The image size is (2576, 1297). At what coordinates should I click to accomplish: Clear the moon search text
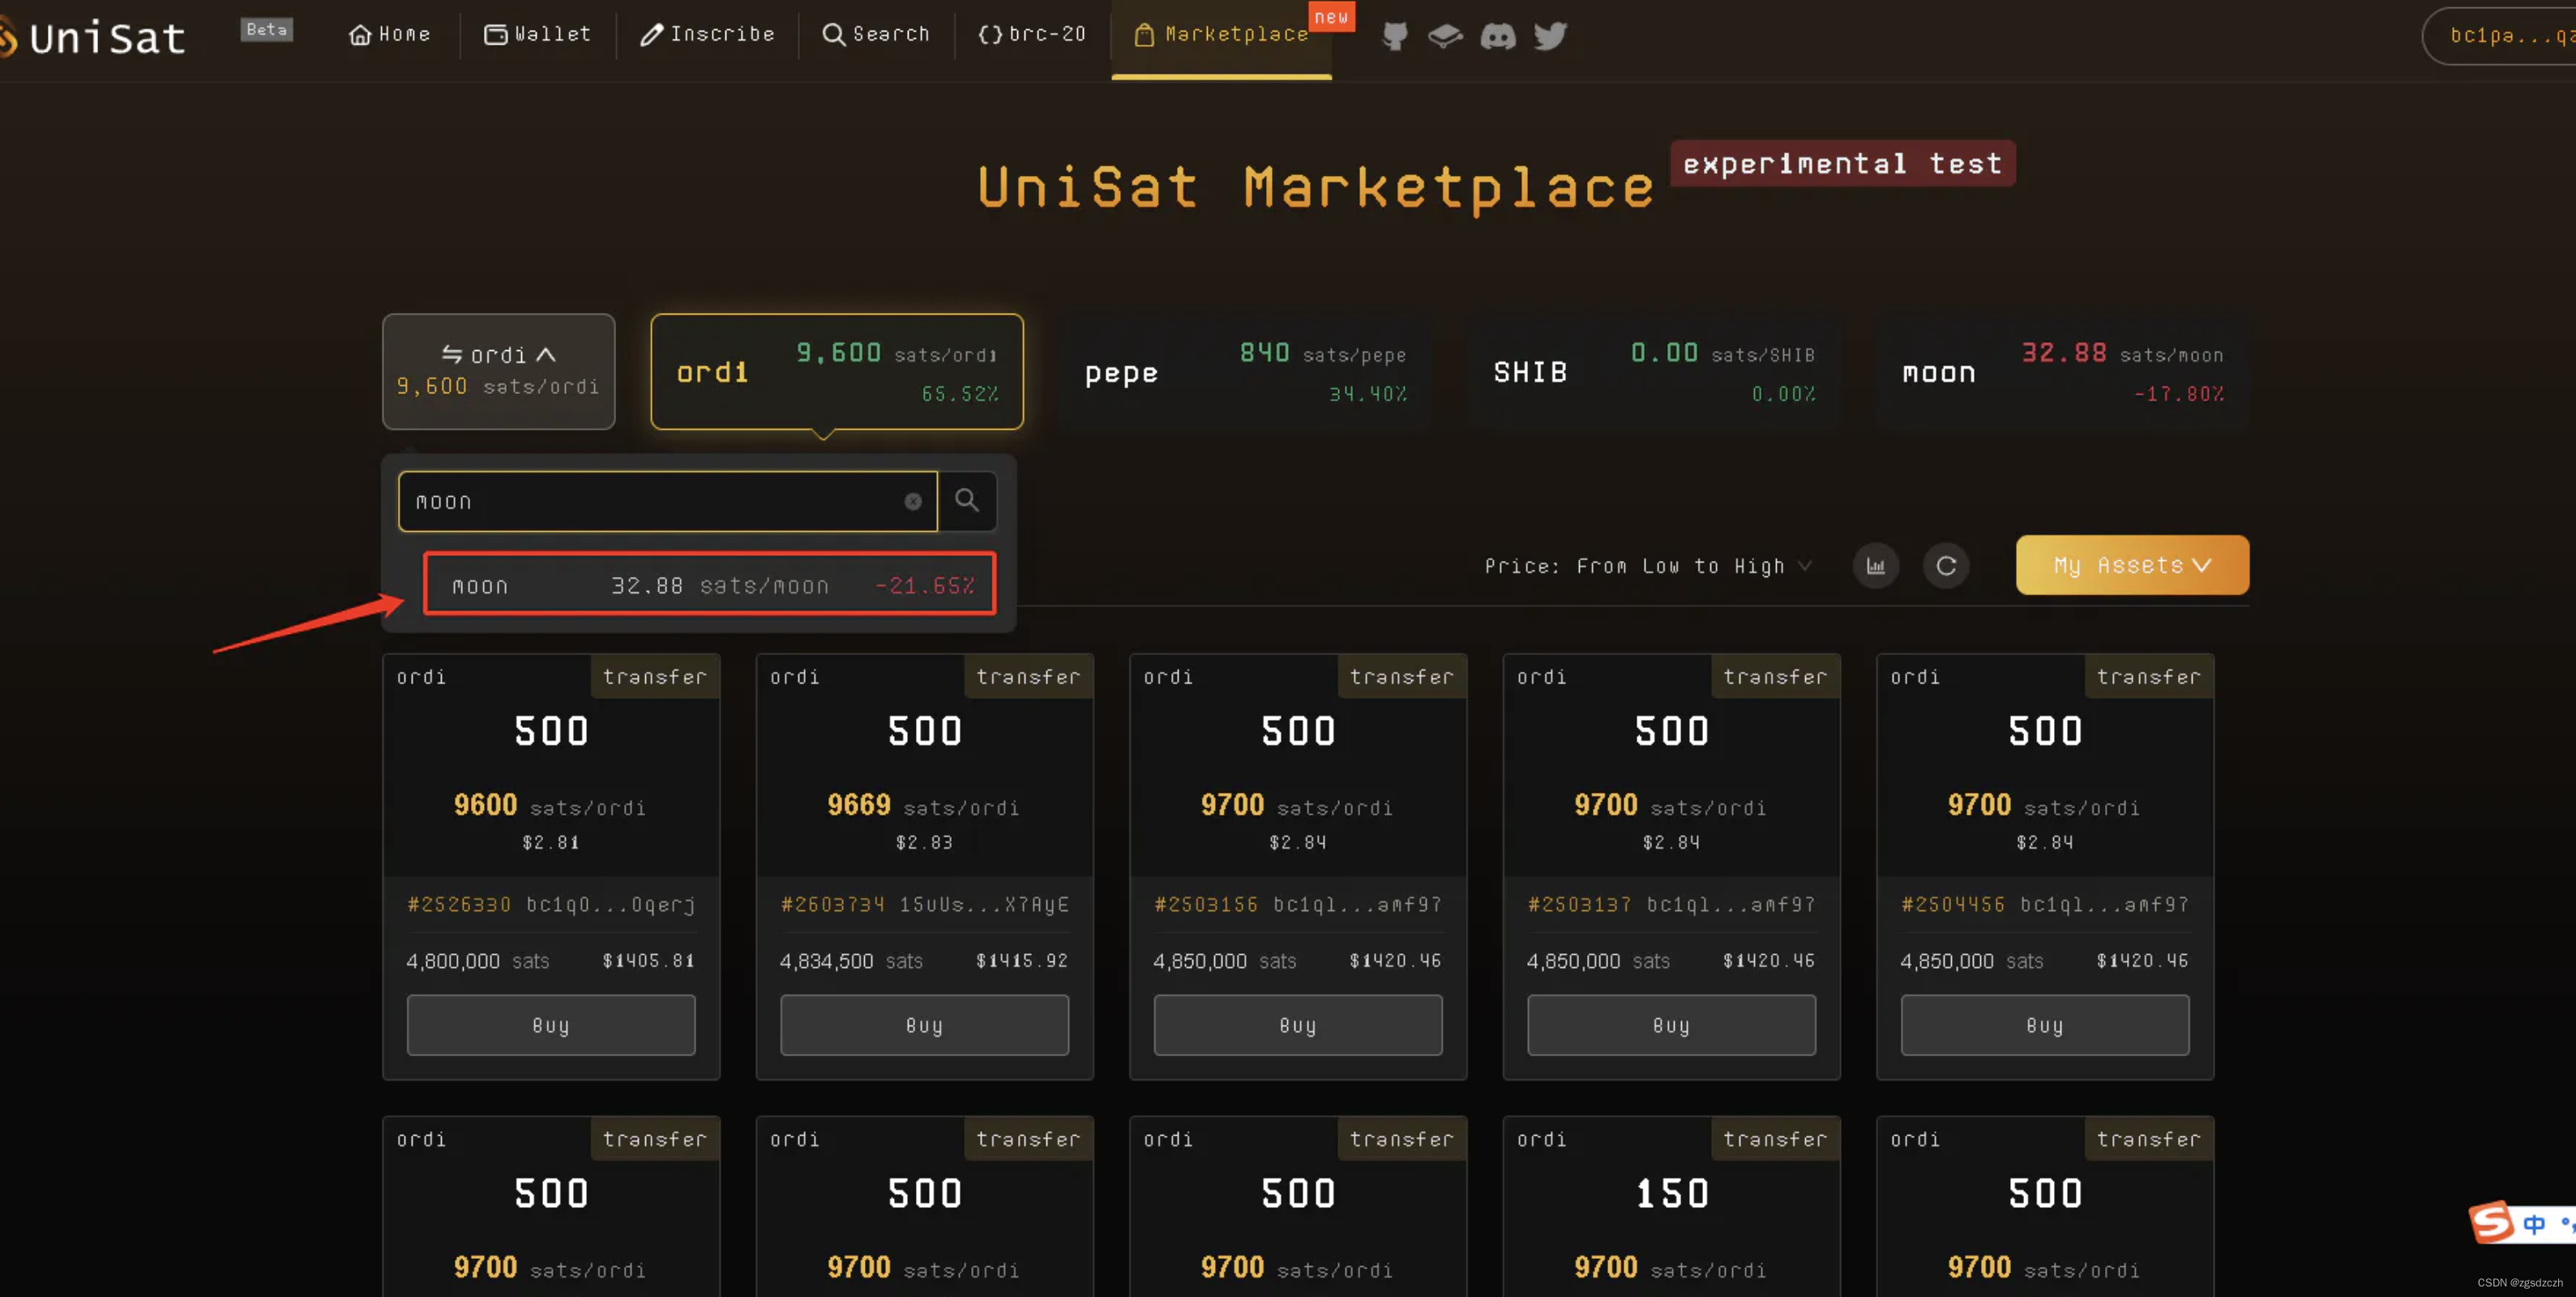point(913,501)
